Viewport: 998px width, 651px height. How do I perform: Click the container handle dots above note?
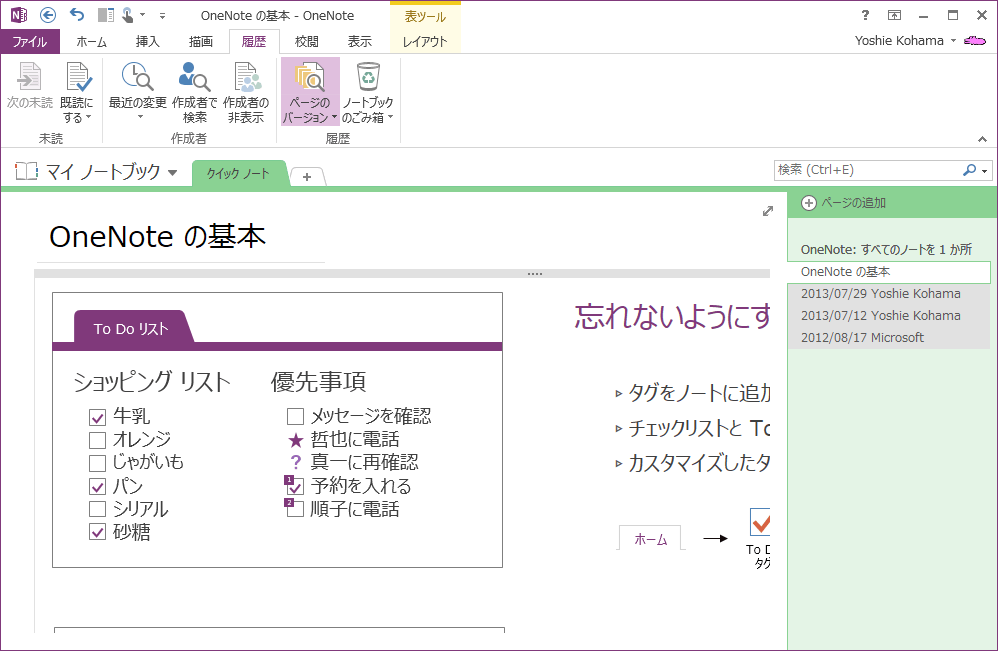(535, 274)
